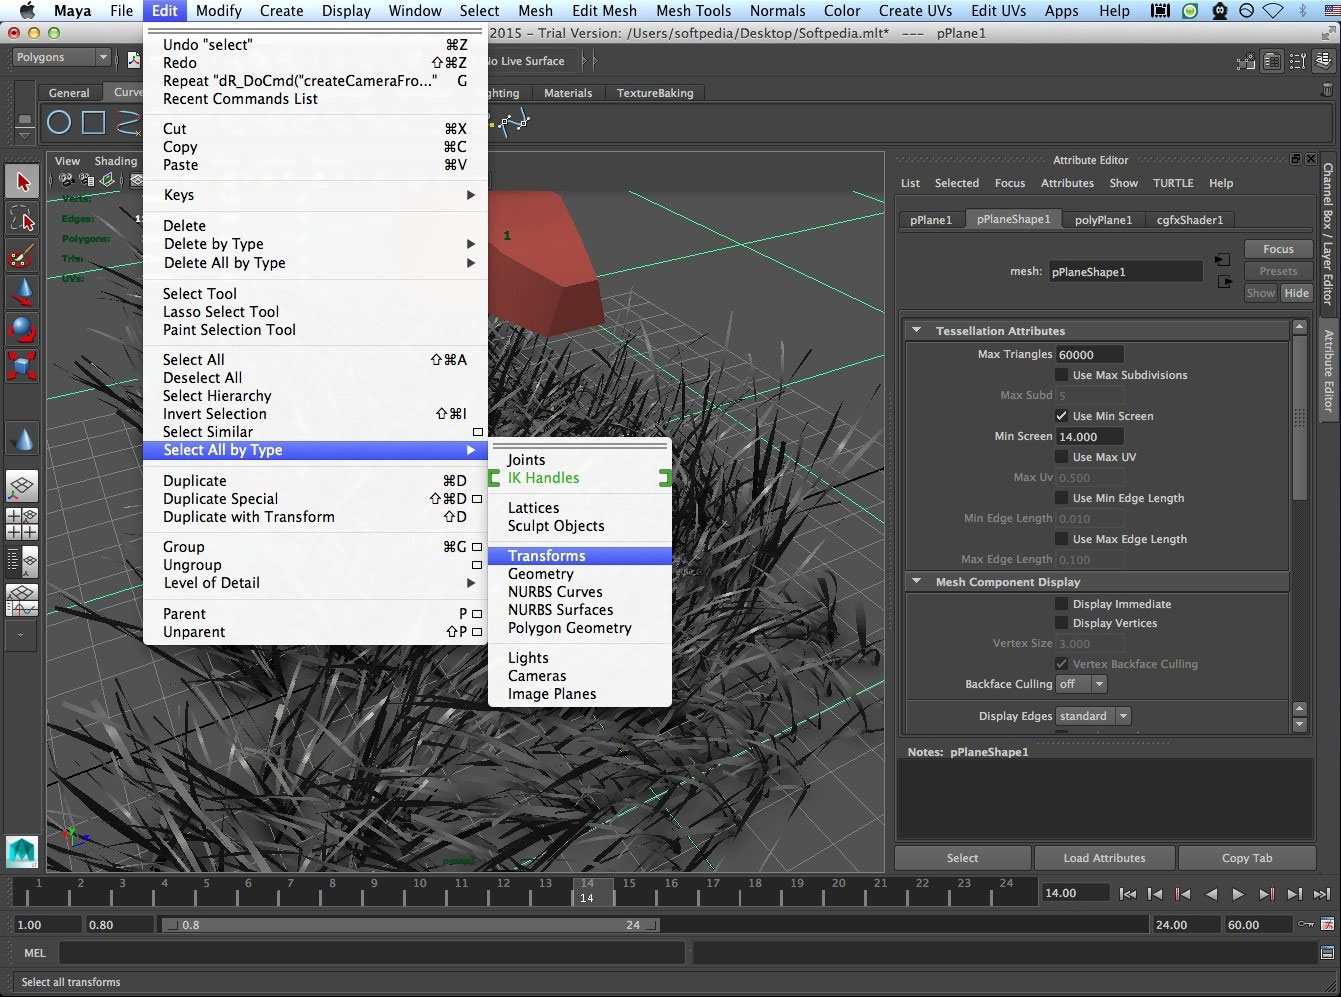The image size is (1341, 997).
Task: Uncheck Use Min Screen checkbox
Action: (1062, 416)
